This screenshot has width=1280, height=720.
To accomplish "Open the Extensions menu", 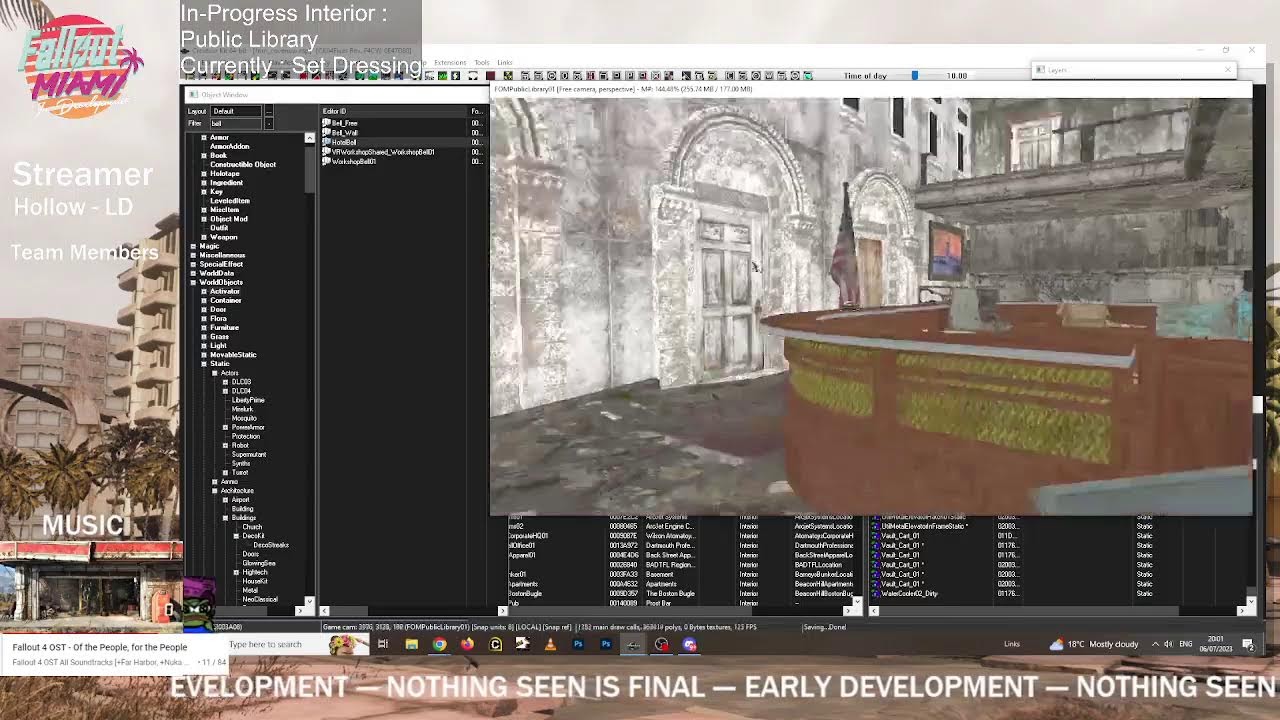I will pyautogui.click(x=450, y=62).
